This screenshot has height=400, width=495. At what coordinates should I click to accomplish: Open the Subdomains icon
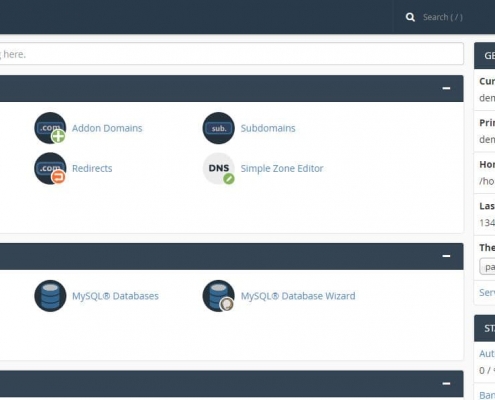(x=219, y=128)
